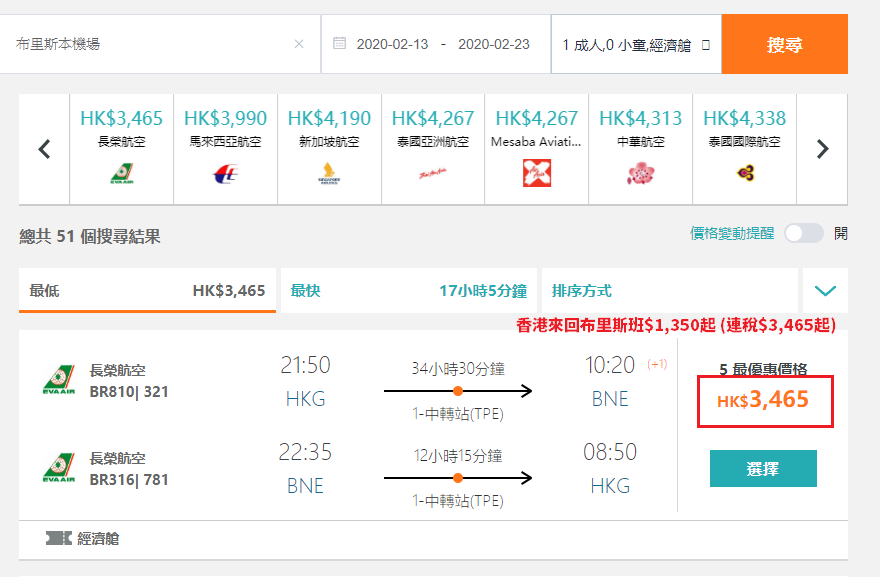Click the orange 搜尋 search button
This screenshot has height=577, width=880.
pyautogui.click(x=785, y=44)
